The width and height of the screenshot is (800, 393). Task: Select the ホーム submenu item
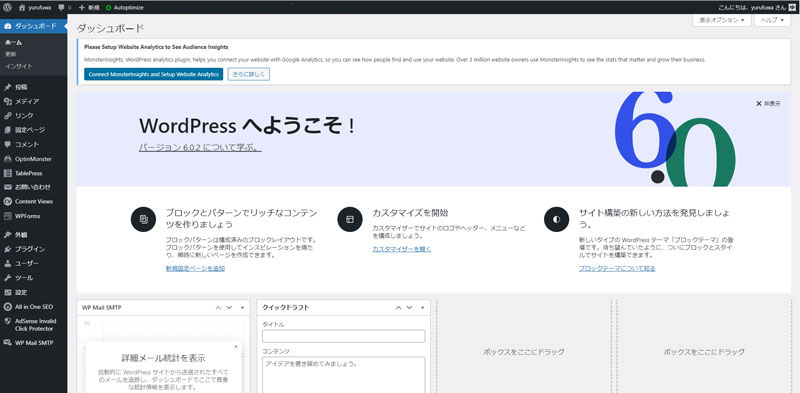(13, 42)
